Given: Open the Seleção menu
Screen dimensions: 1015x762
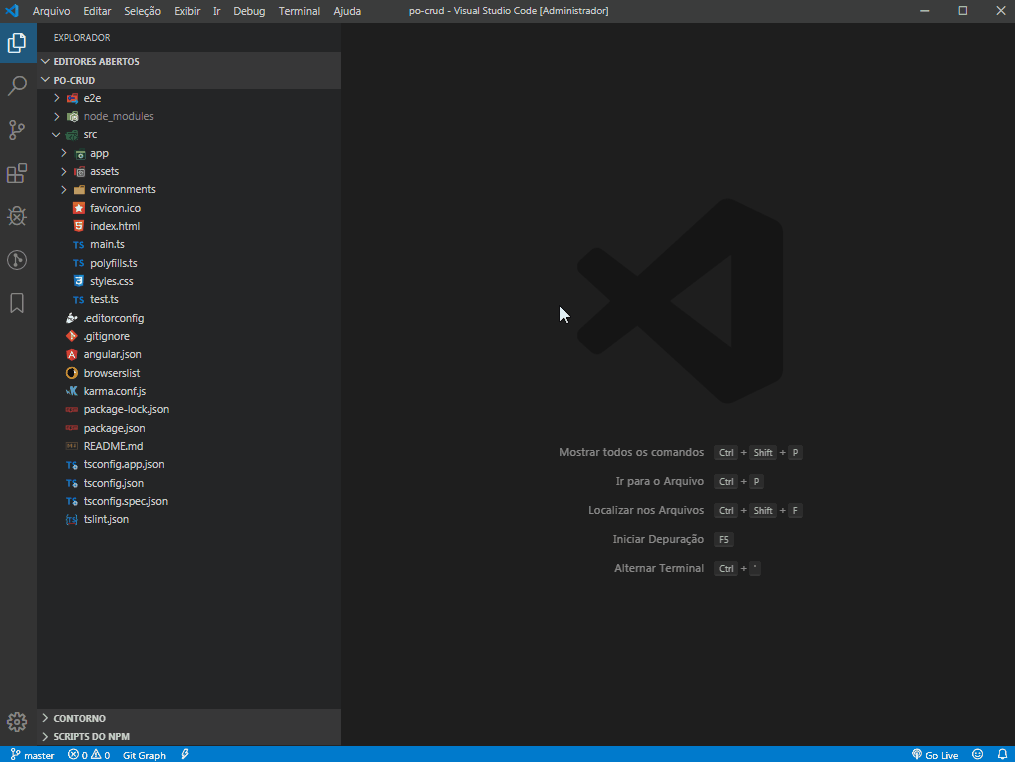Looking at the screenshot, I should [142, 11].
